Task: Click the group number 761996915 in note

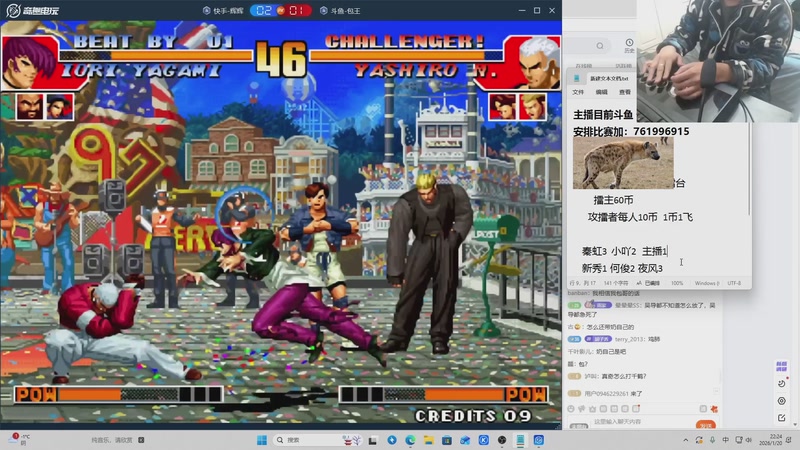Action: 661,132
